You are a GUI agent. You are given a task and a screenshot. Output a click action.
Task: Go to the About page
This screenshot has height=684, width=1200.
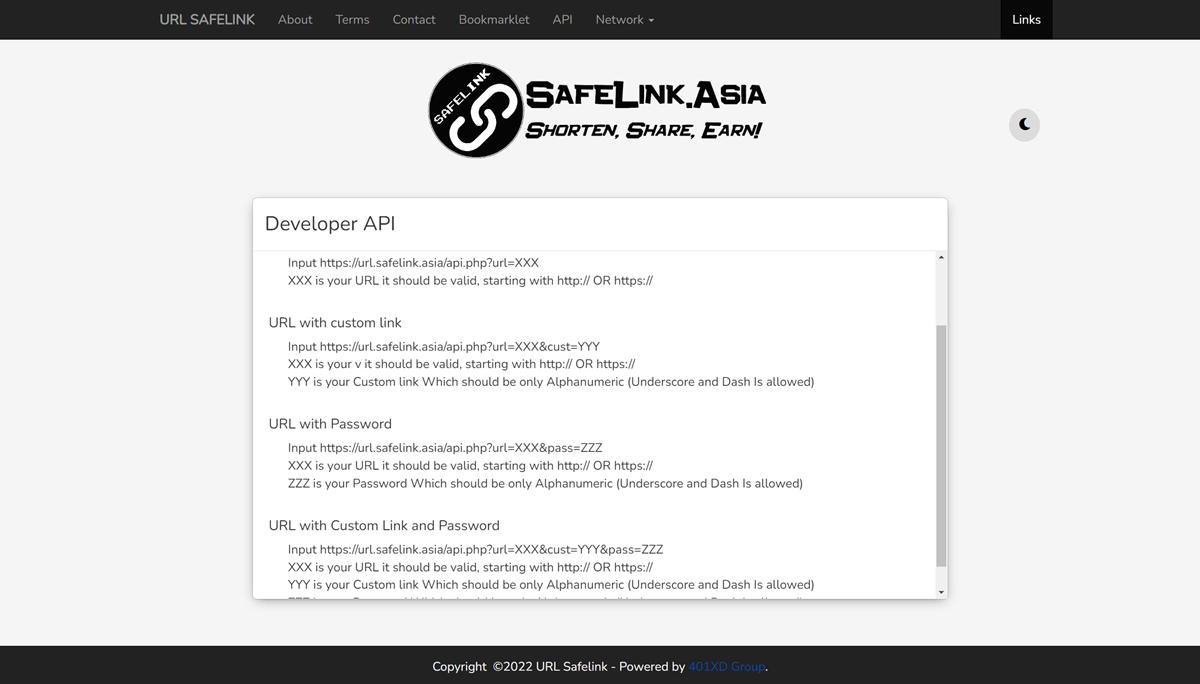(x=295, y=19)
